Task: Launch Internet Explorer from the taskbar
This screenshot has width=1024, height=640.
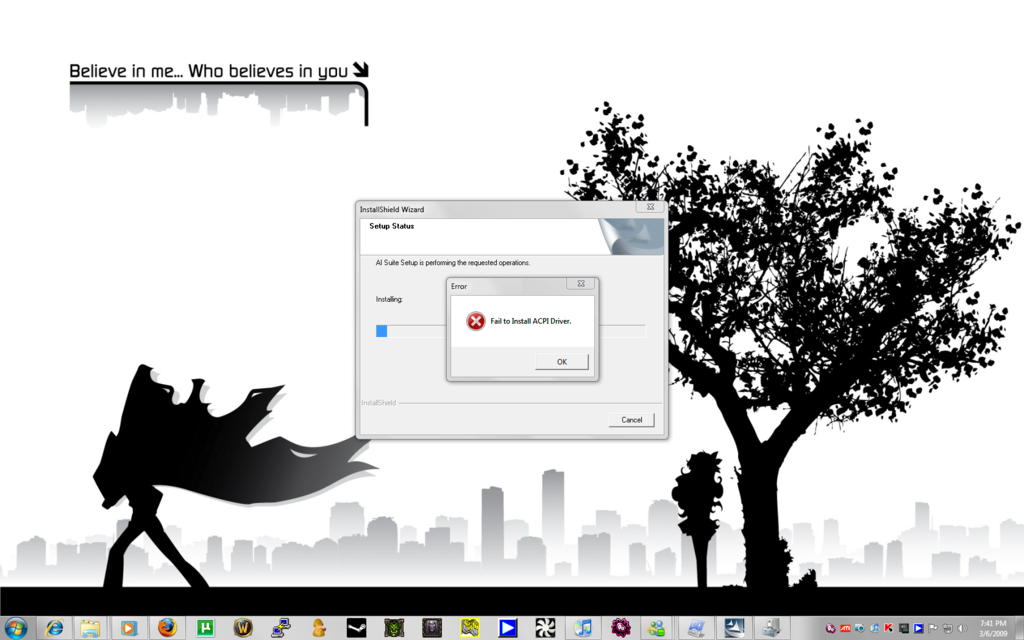Action: click(x=54, y=628)
